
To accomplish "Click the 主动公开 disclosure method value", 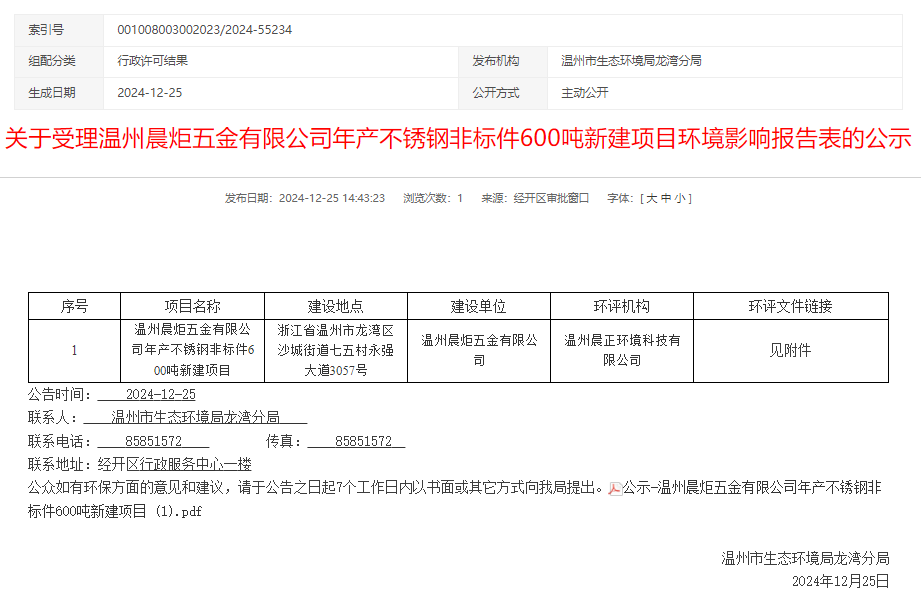I will click(585, 93).
